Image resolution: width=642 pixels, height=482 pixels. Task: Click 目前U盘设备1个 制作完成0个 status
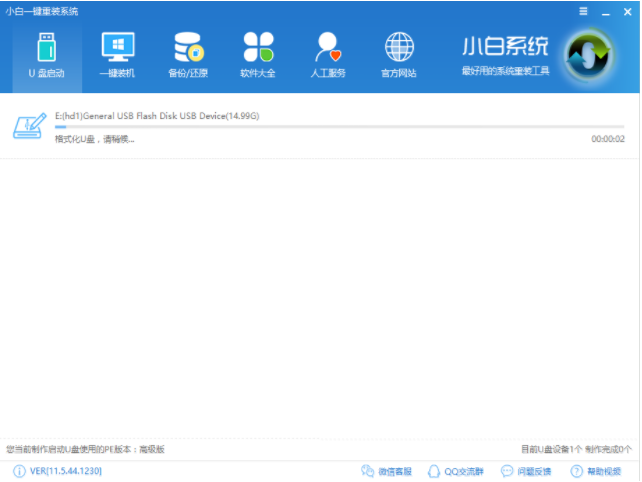[576, 449]
